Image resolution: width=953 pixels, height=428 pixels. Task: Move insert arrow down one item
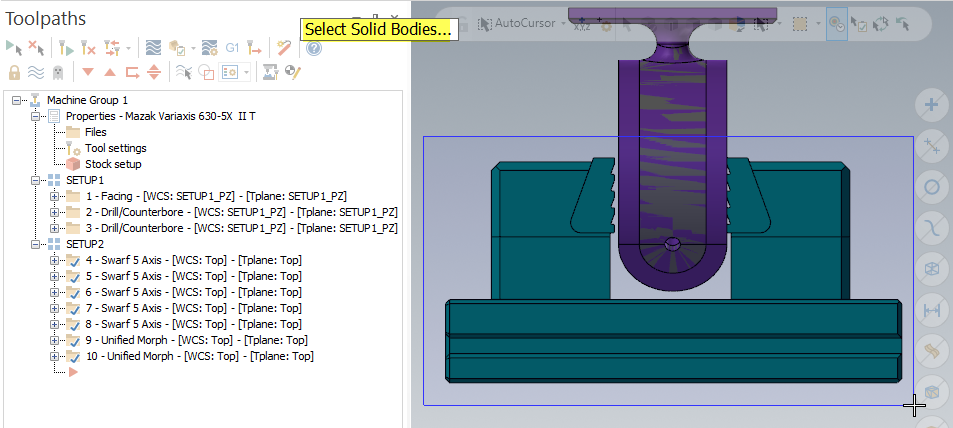point(88,72)
